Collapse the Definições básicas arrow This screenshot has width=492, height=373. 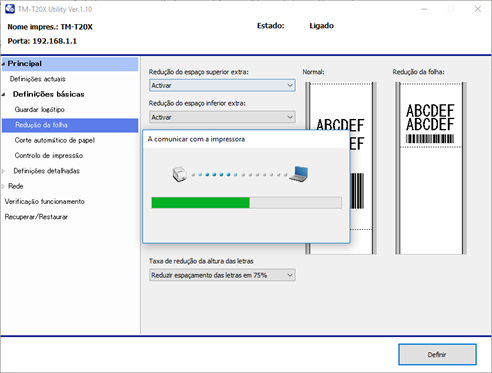pyautogui.click(x=3, y=95)
